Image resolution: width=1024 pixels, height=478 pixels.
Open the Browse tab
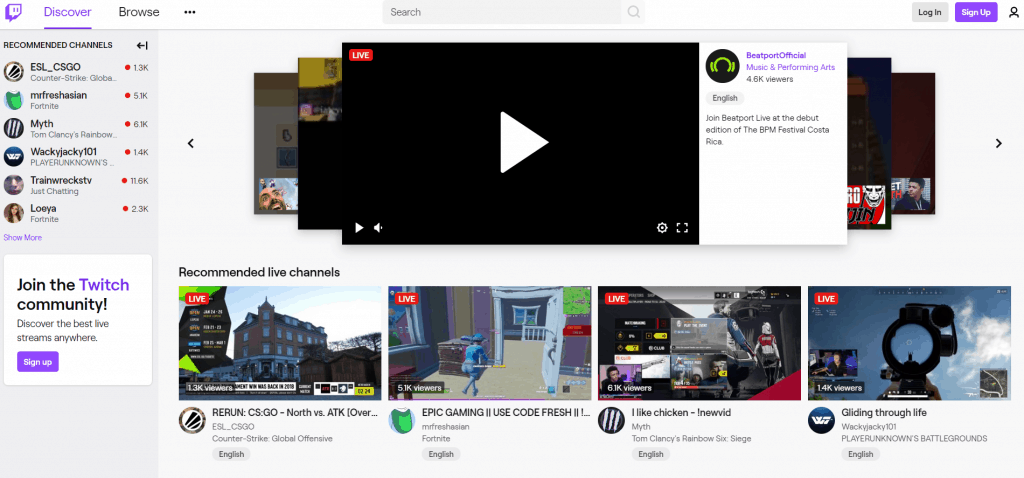(139, 12)
